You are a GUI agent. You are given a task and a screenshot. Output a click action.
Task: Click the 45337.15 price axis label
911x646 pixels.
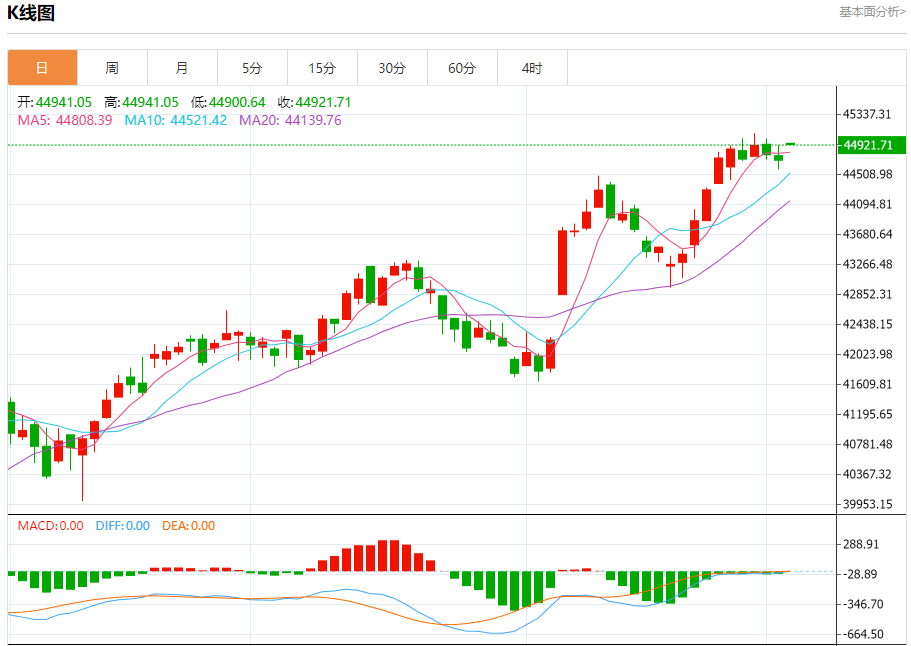pyautogui.click(x=867, y=114)
